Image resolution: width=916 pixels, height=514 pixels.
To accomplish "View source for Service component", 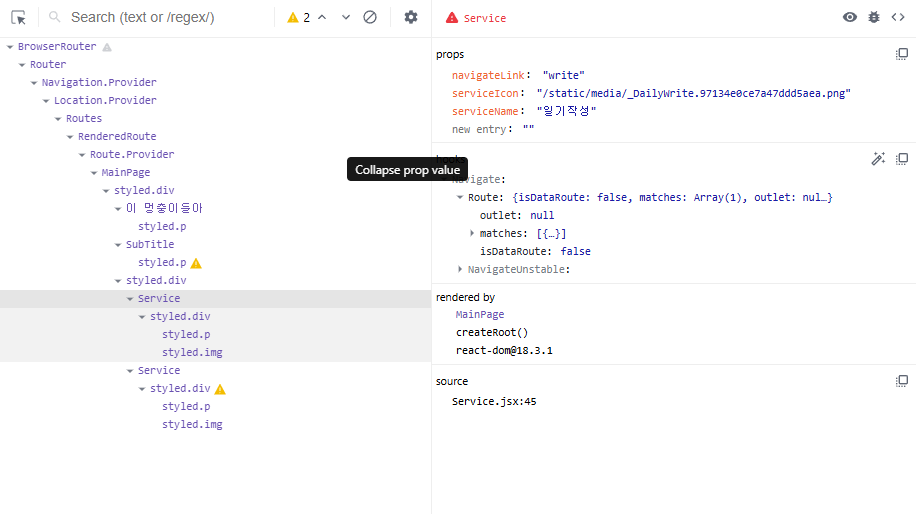I will coord(898,18).
